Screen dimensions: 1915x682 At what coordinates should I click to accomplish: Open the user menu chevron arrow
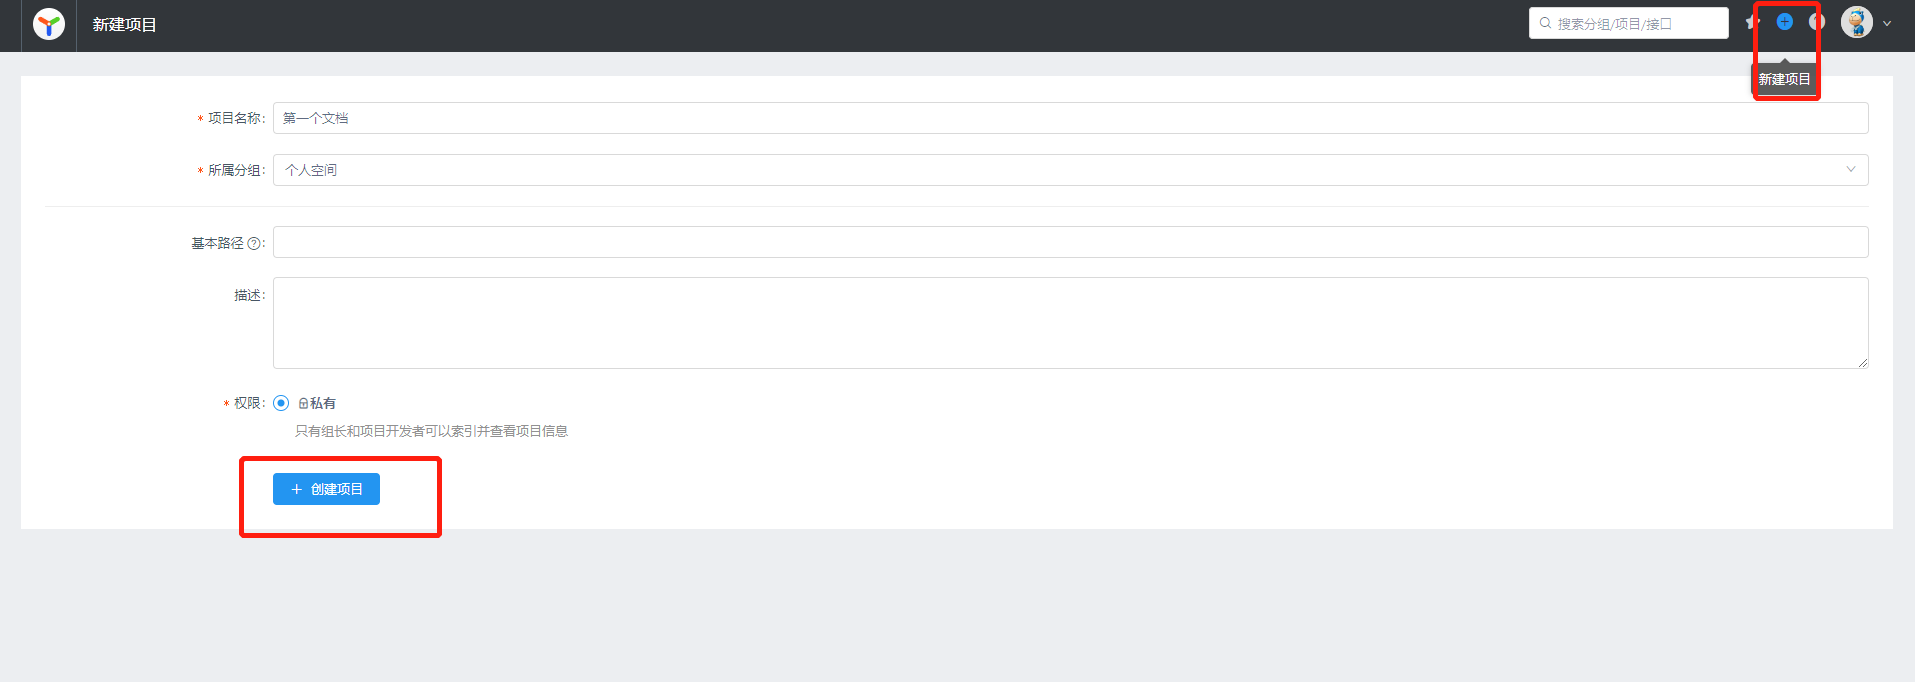[x=1887, y=24]
